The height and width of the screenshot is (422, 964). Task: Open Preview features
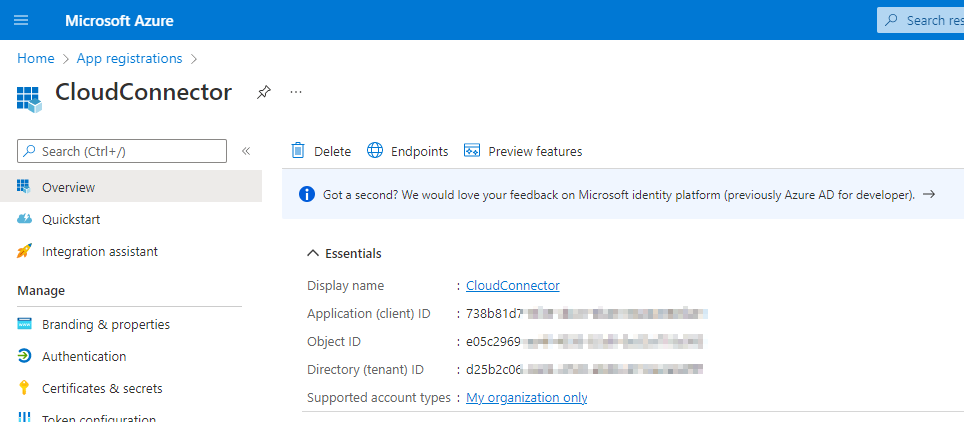point(523,151)
